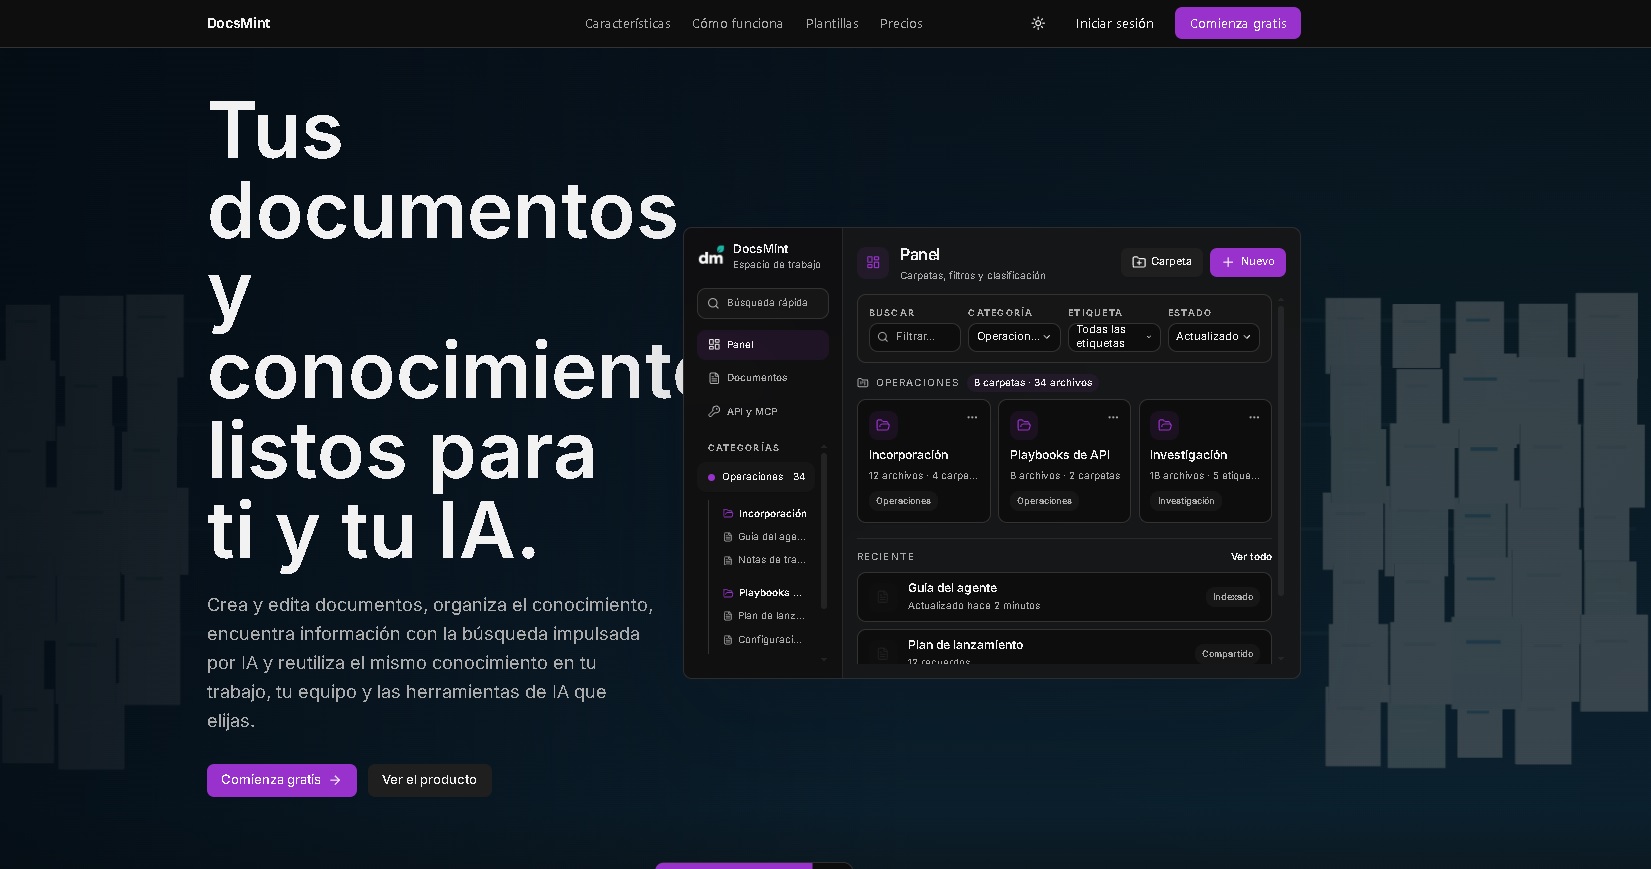Click the folder icon beside OPERACIONES heading

[x=863, y=383]
